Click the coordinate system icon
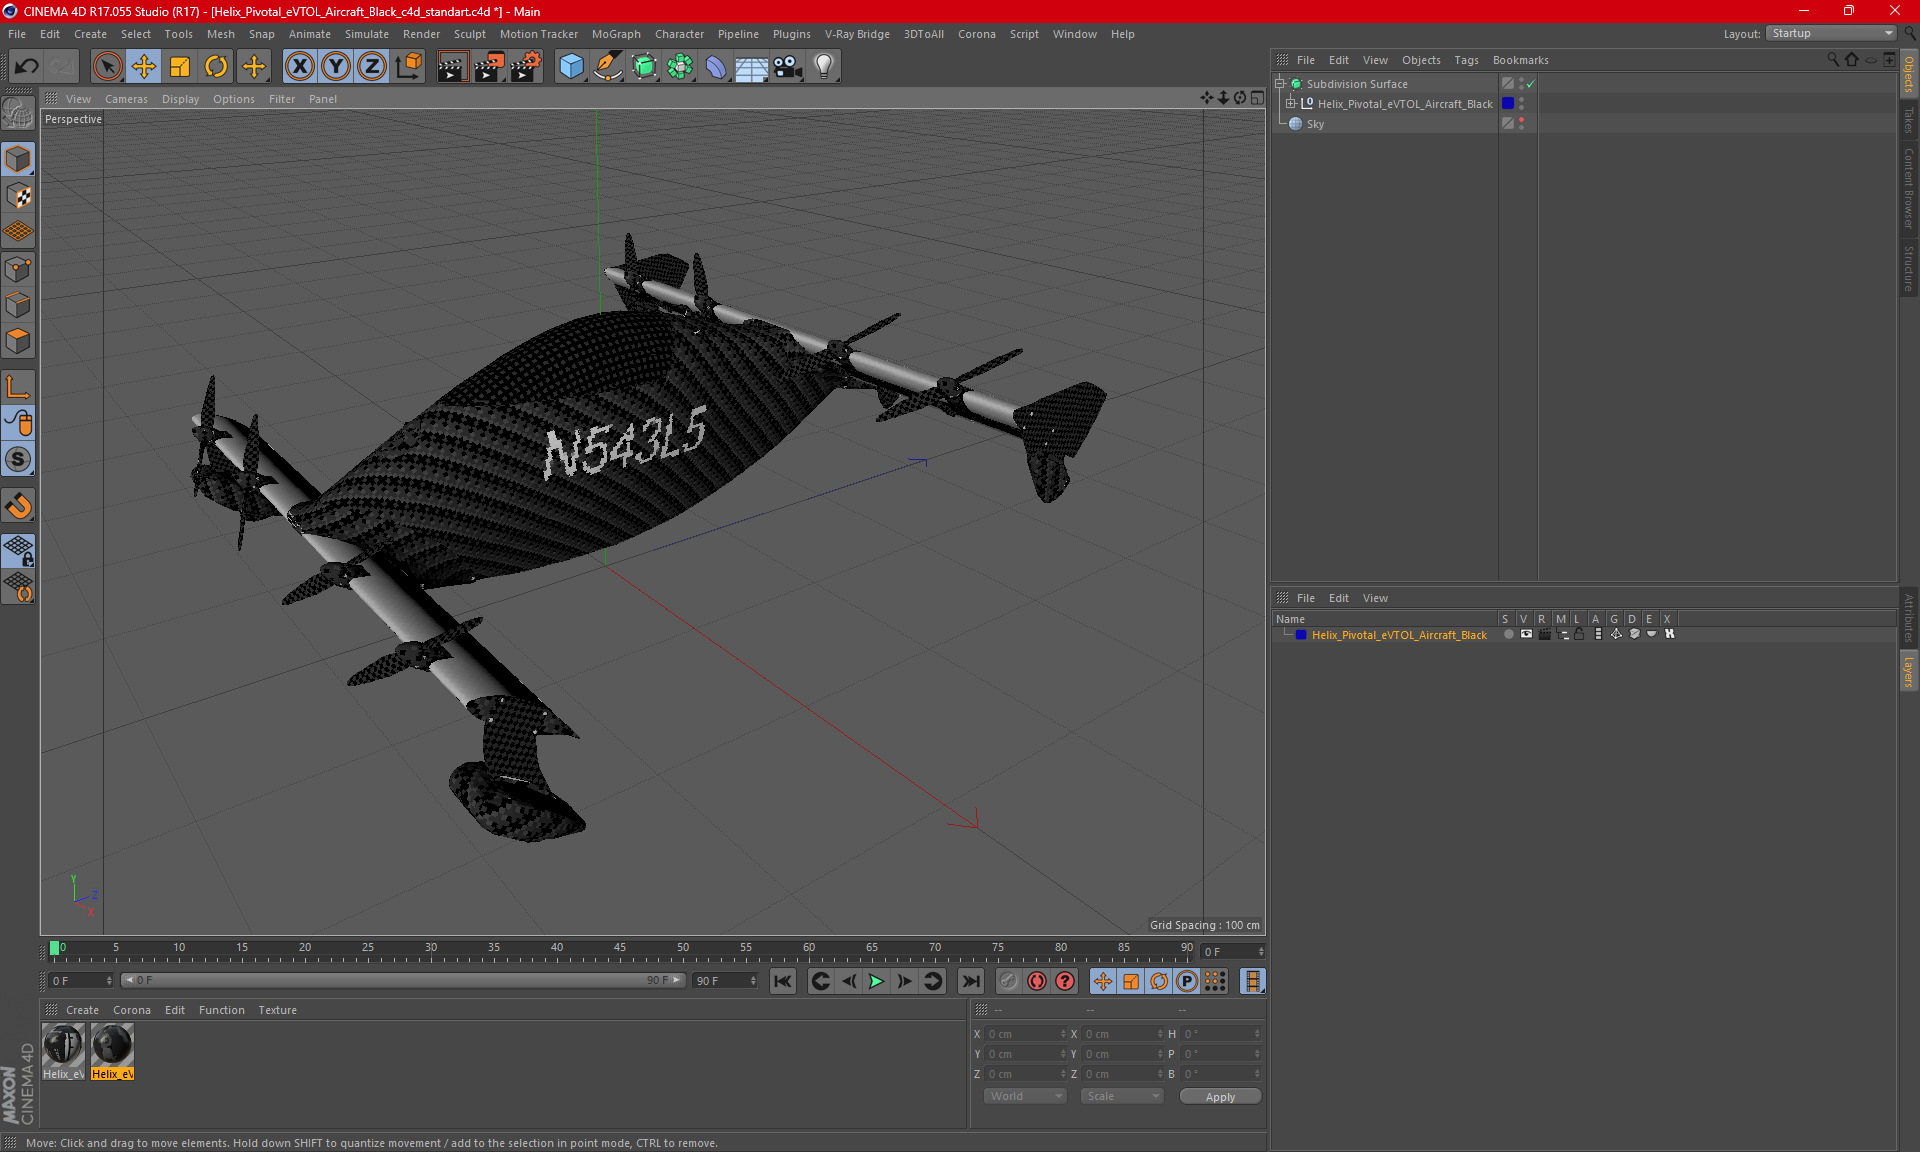 409,67
